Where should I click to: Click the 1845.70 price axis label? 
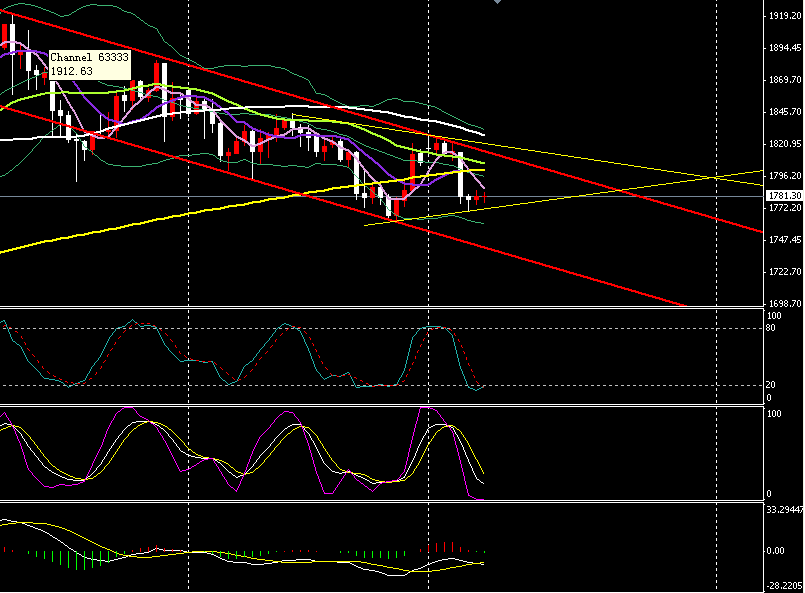tap(785, 111)
